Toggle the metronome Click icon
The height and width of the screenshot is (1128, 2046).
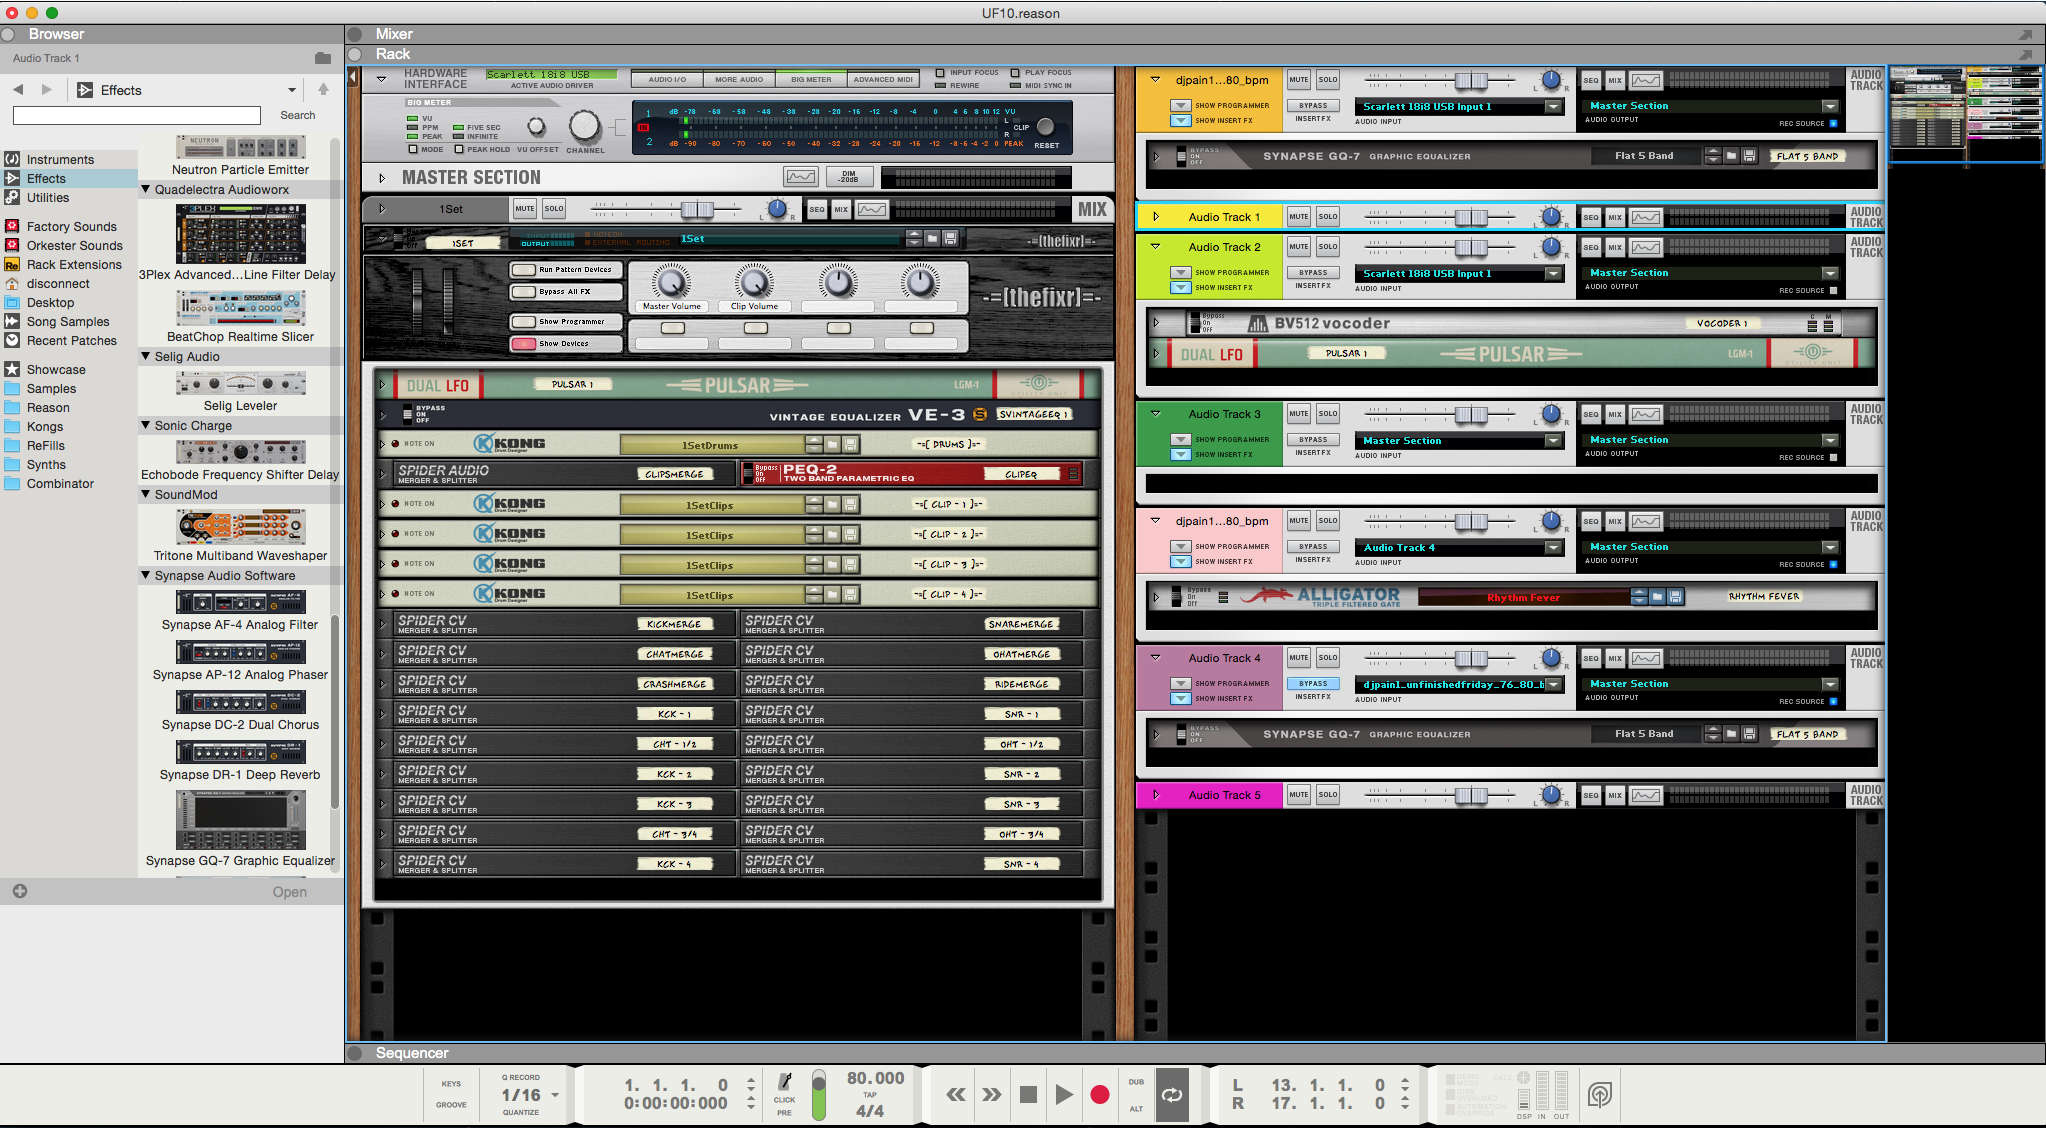pos(785,1082)
